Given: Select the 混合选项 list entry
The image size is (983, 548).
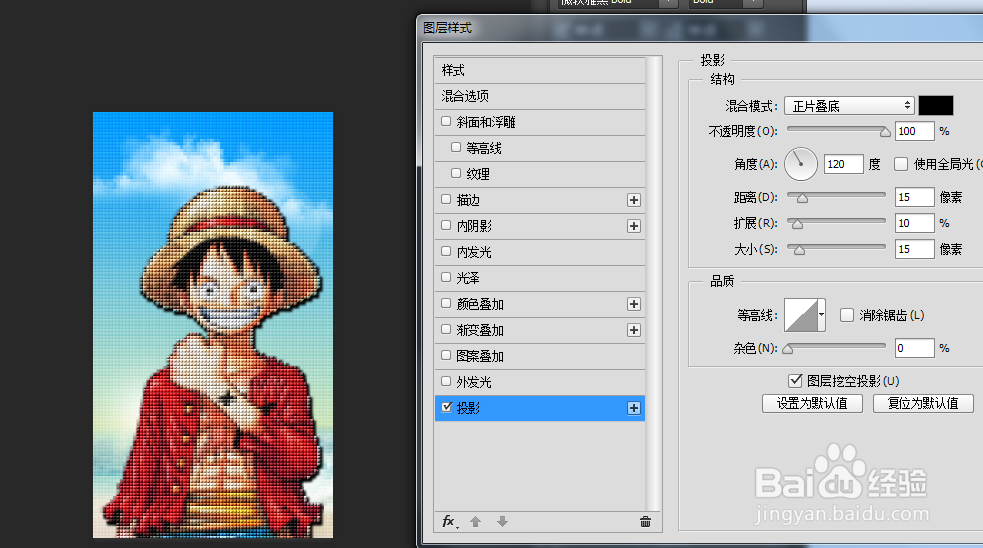Looking at the screenshot, I should click(x=540, y=96).
